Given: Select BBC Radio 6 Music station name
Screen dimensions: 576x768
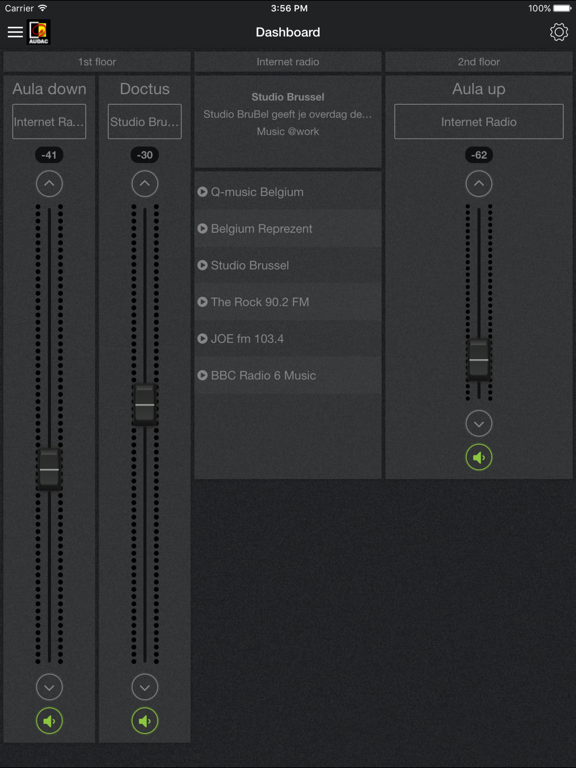Looking at the screenshot, I should pyautogui.click(x=264, y=376).
